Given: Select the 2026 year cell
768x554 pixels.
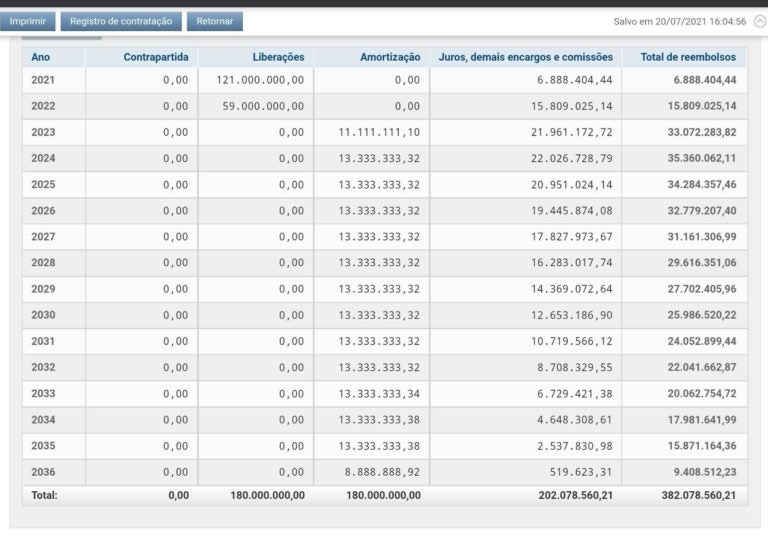Looking at the screenshot, I should click(43, 211).
